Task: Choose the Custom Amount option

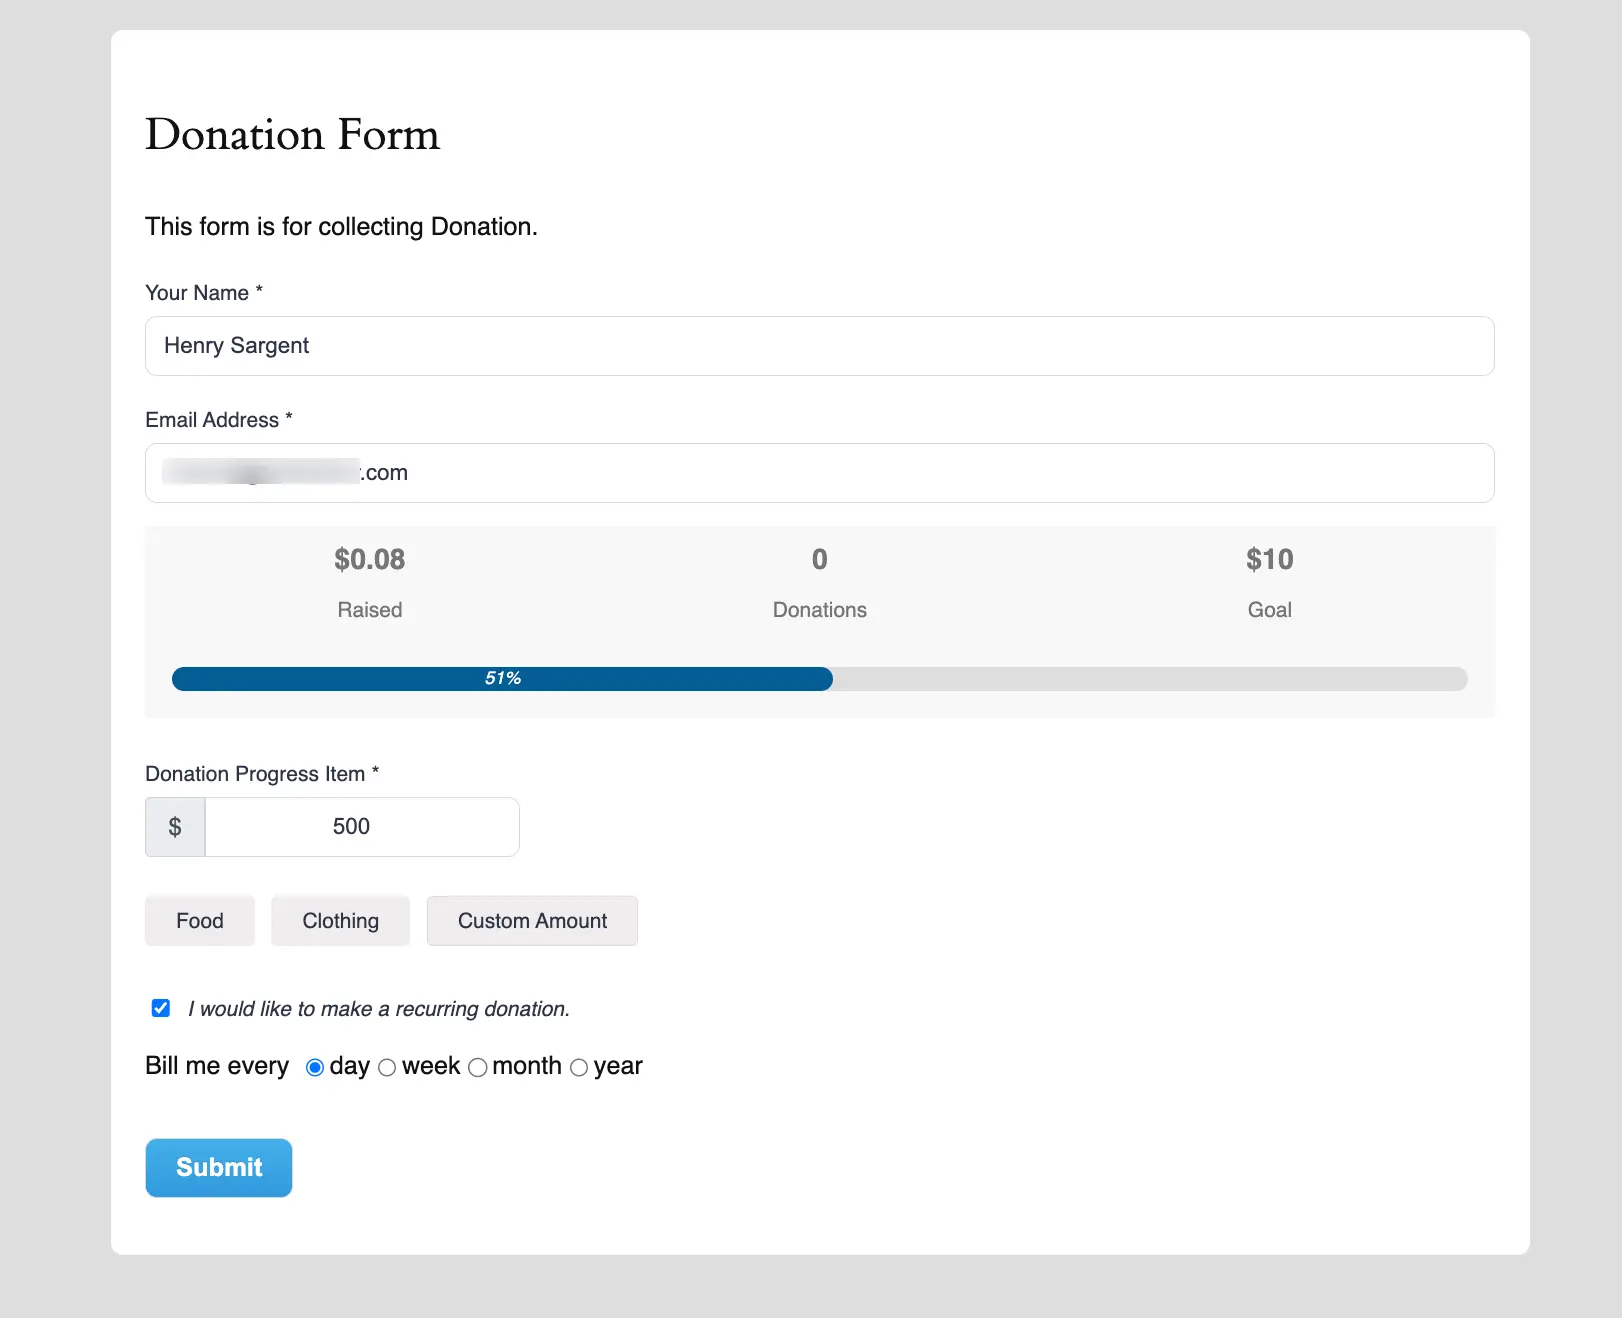Action: pos(532,920)
